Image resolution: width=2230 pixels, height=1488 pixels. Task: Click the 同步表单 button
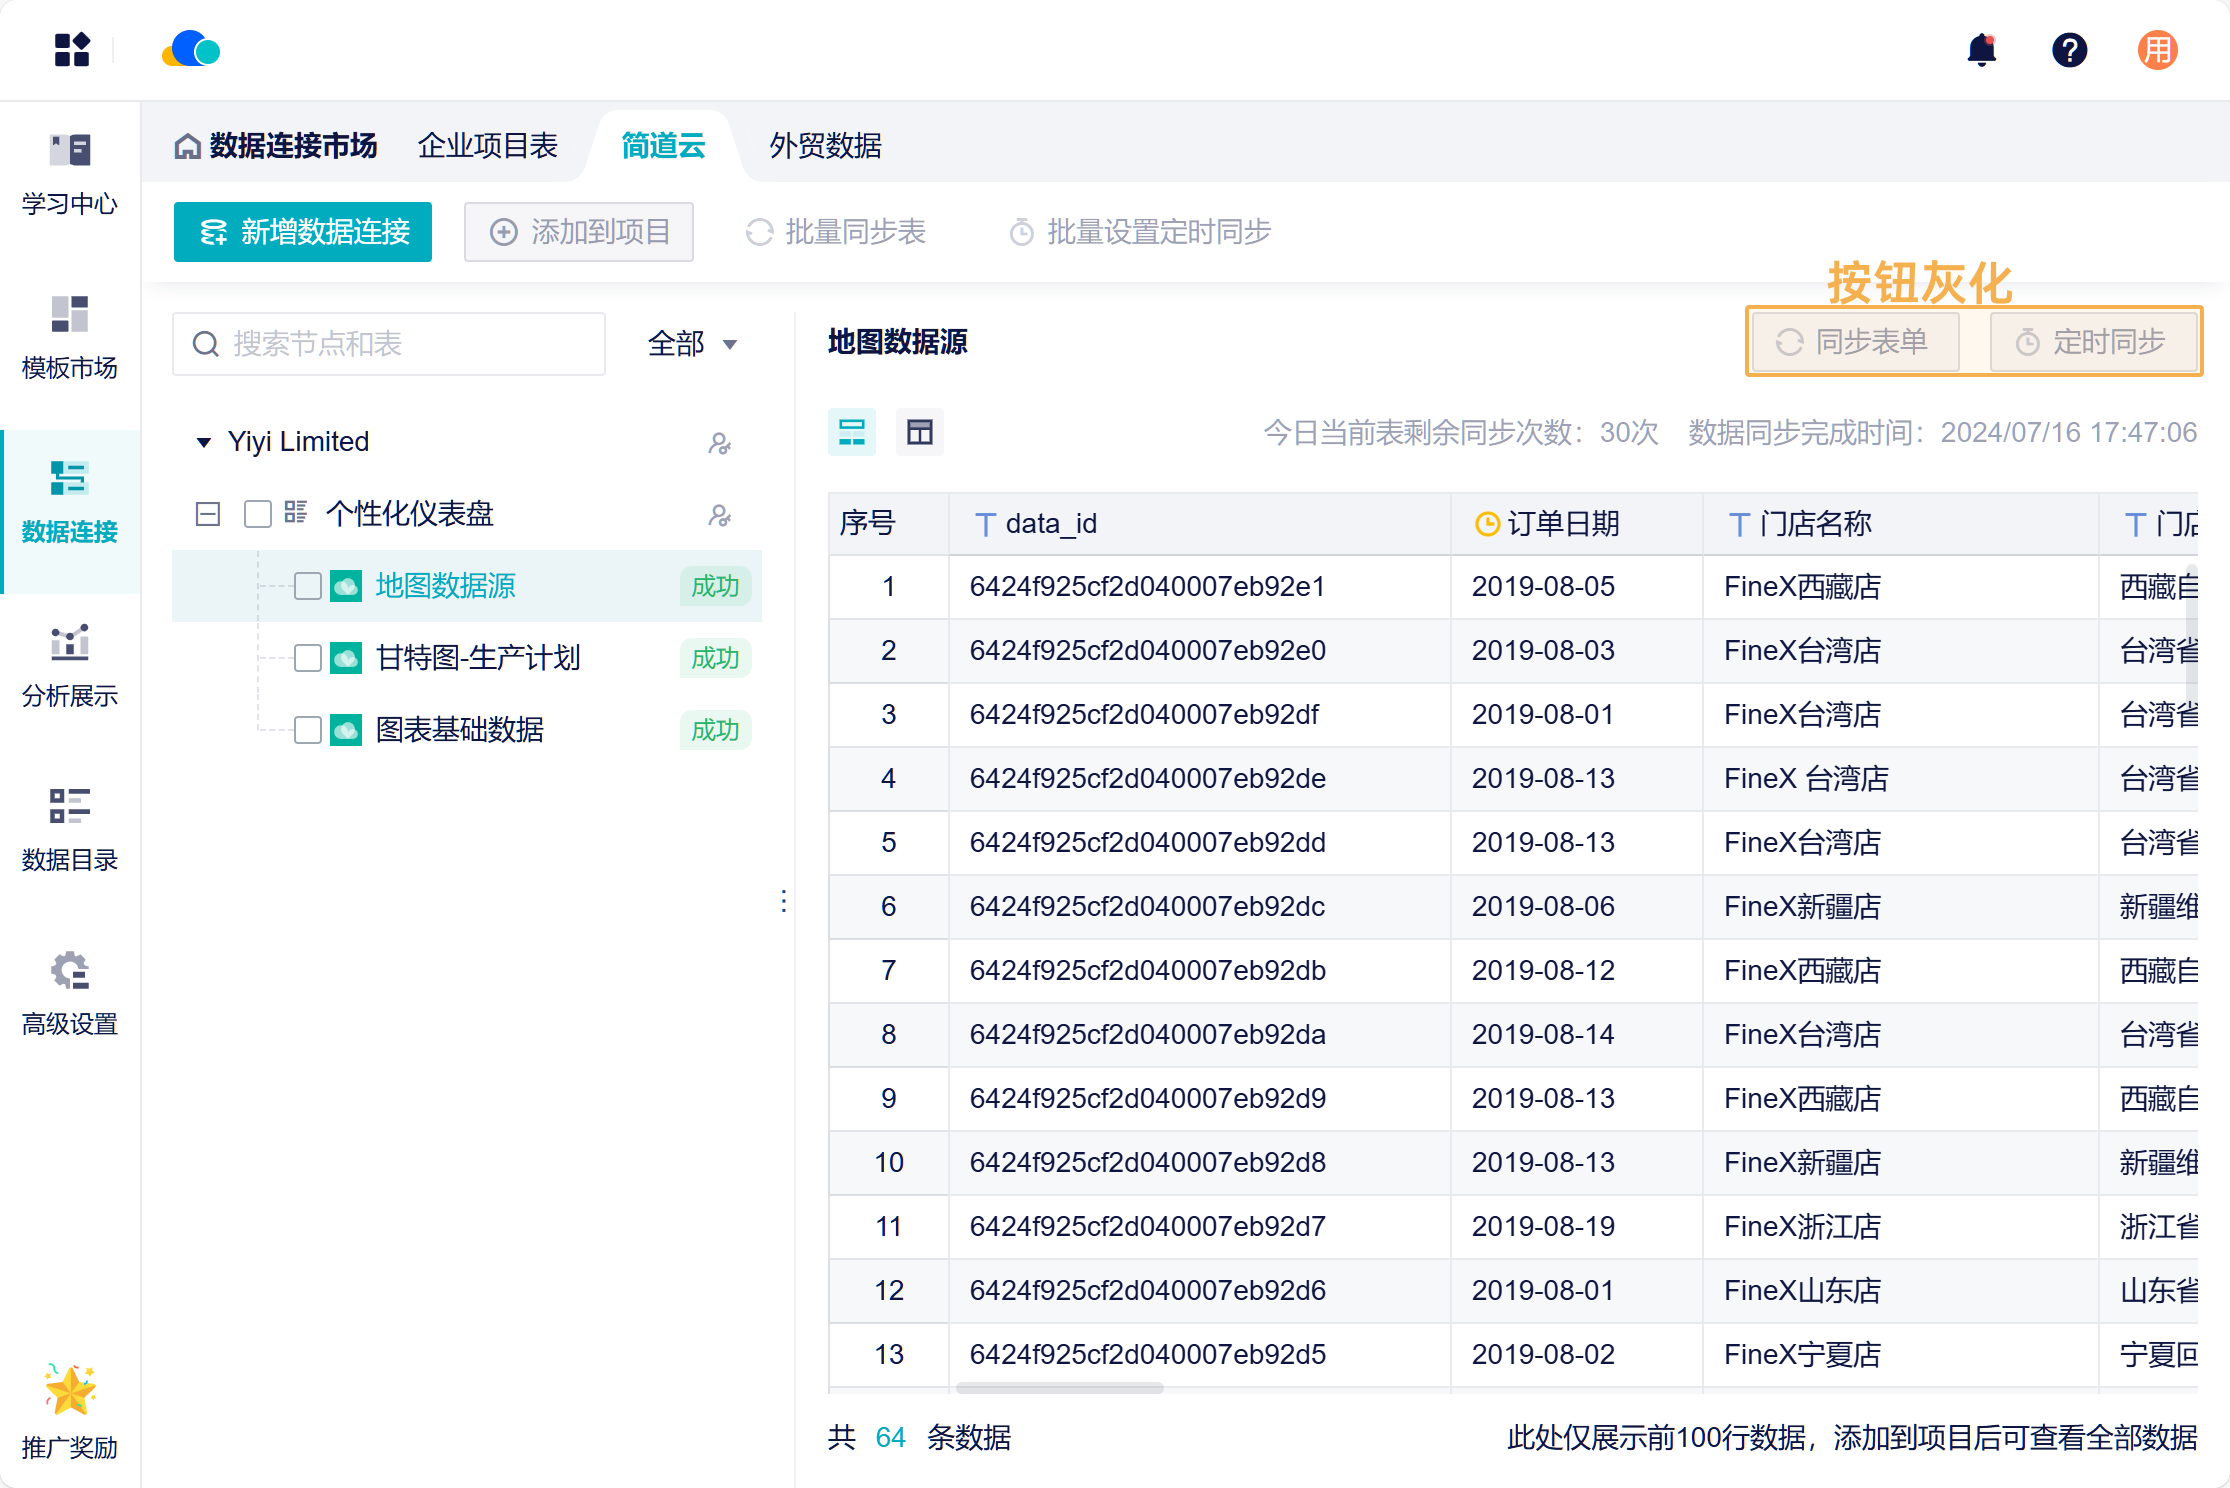[1855, 342]
